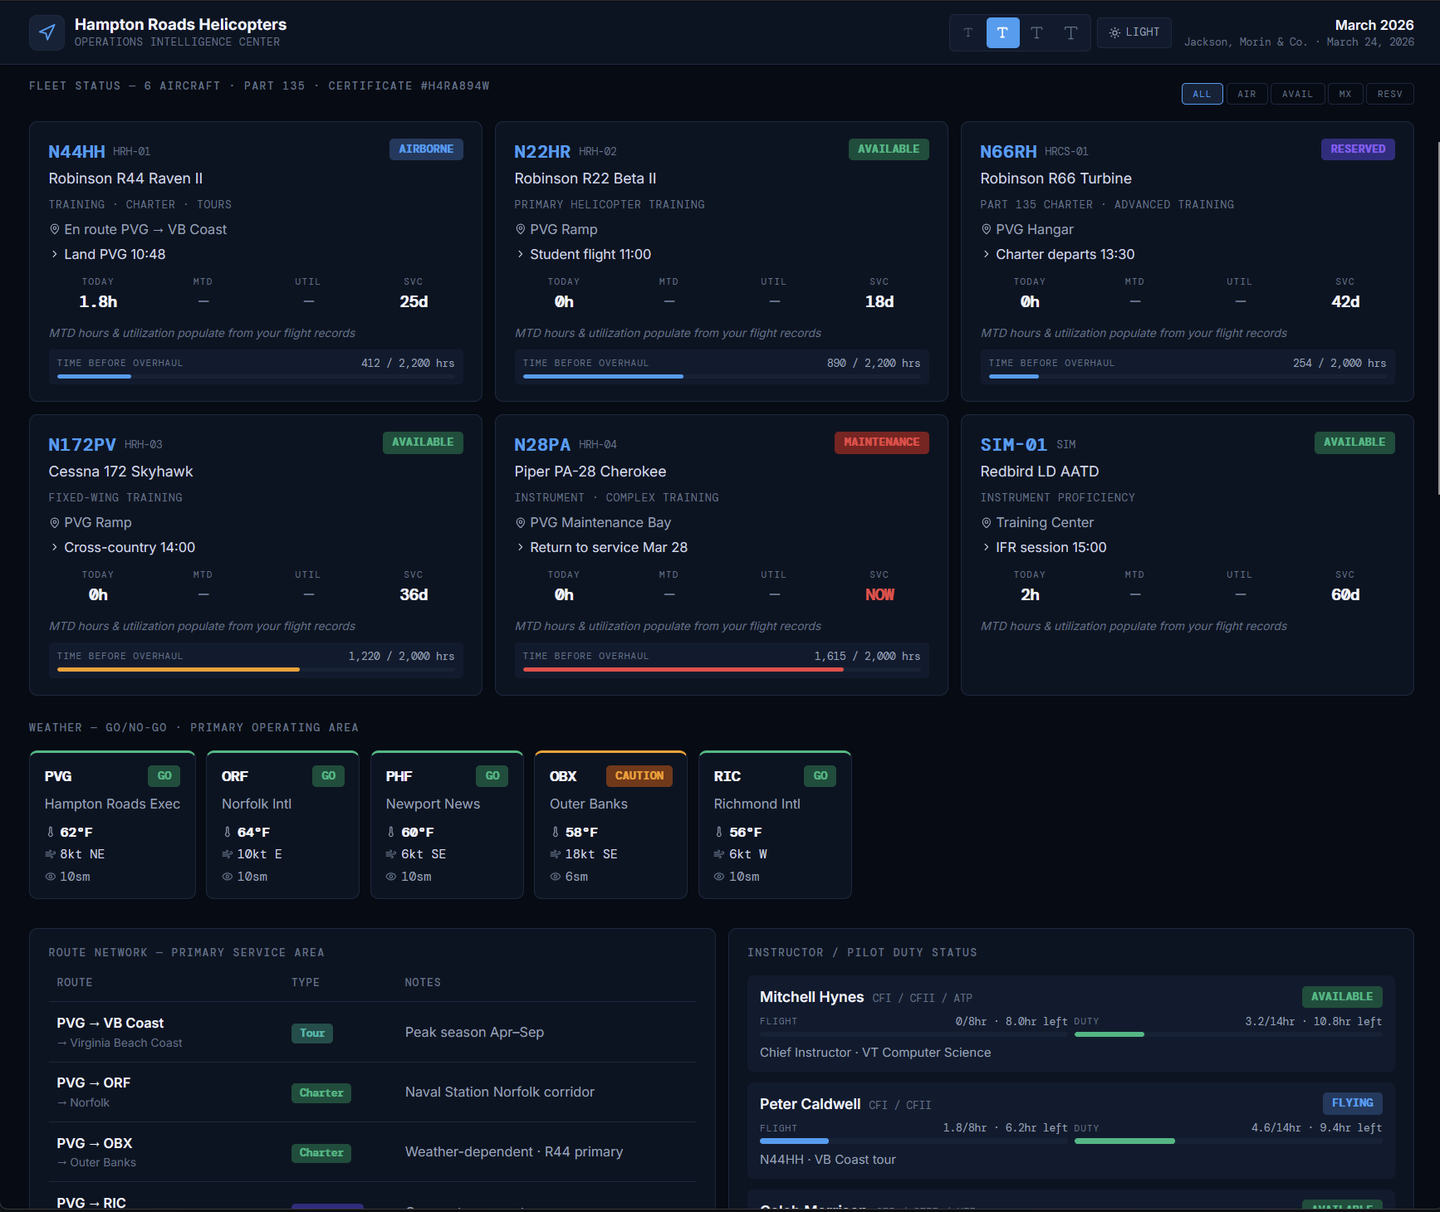Screen dimensions: 1440x1212
Task: Click the location pin for PVG Maintenance Bay
Action: pos(520,523)
